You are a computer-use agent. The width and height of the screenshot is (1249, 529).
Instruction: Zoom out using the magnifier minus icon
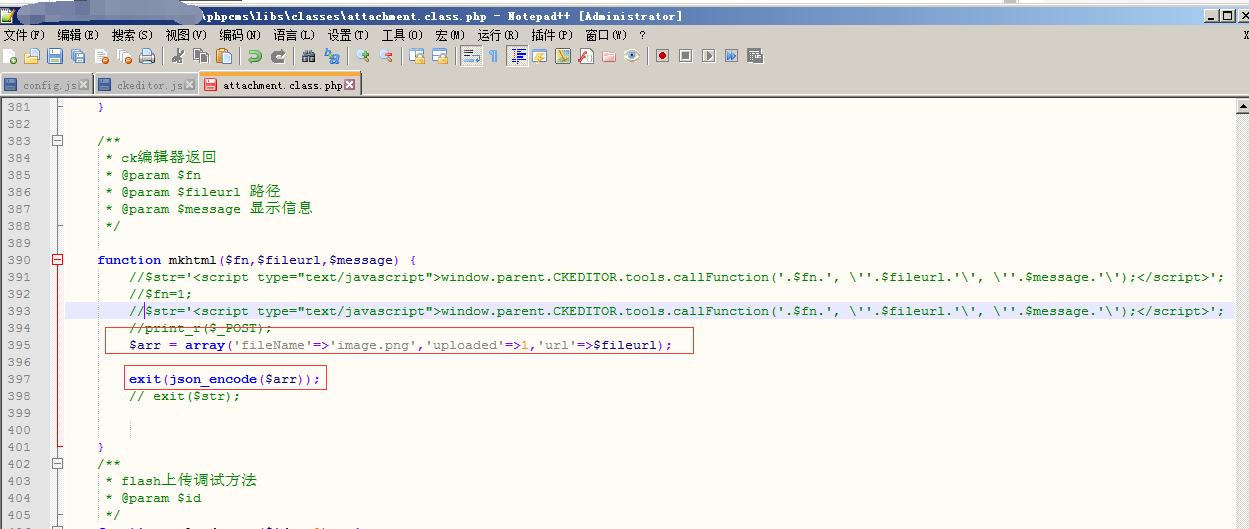pyautogui.click(x=386, y=56)
